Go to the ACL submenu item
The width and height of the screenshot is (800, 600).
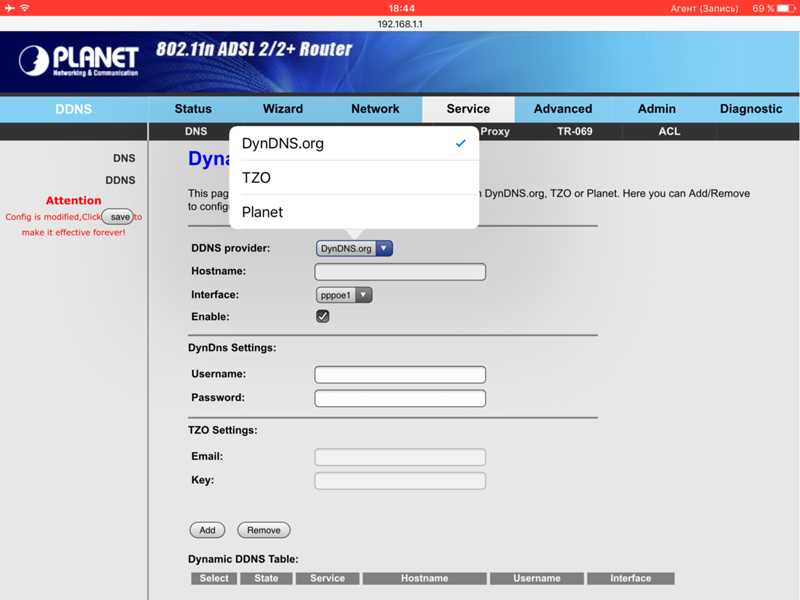pos(669,131)
